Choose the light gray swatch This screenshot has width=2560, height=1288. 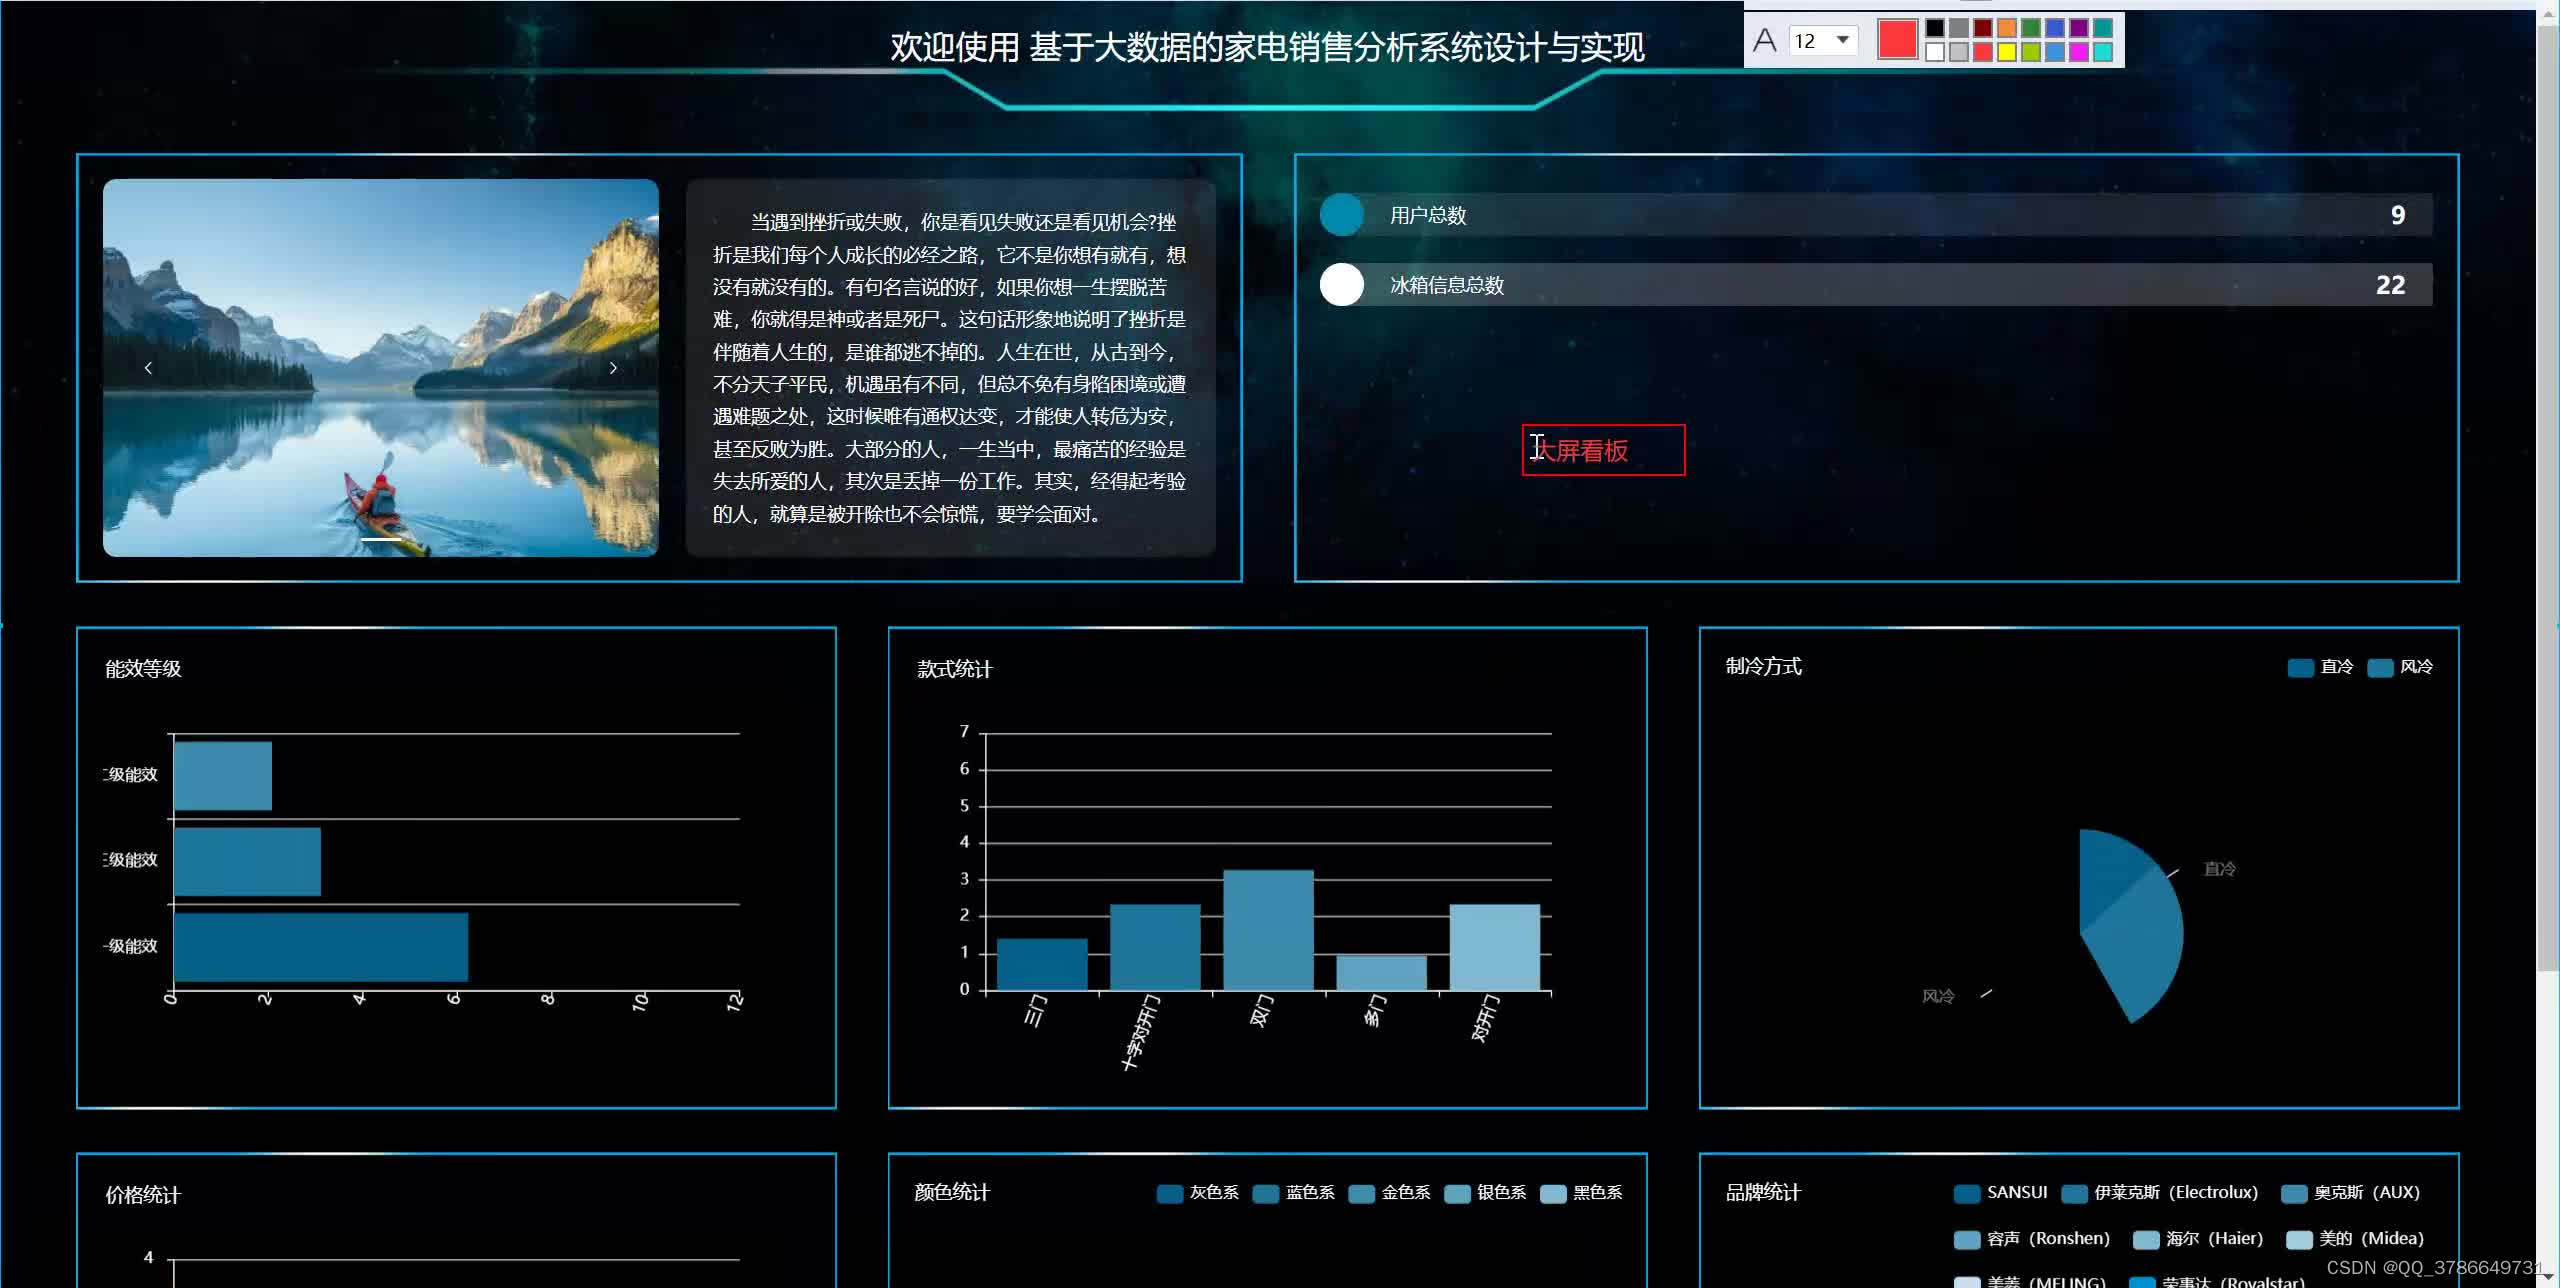[x=1959, y=52]
